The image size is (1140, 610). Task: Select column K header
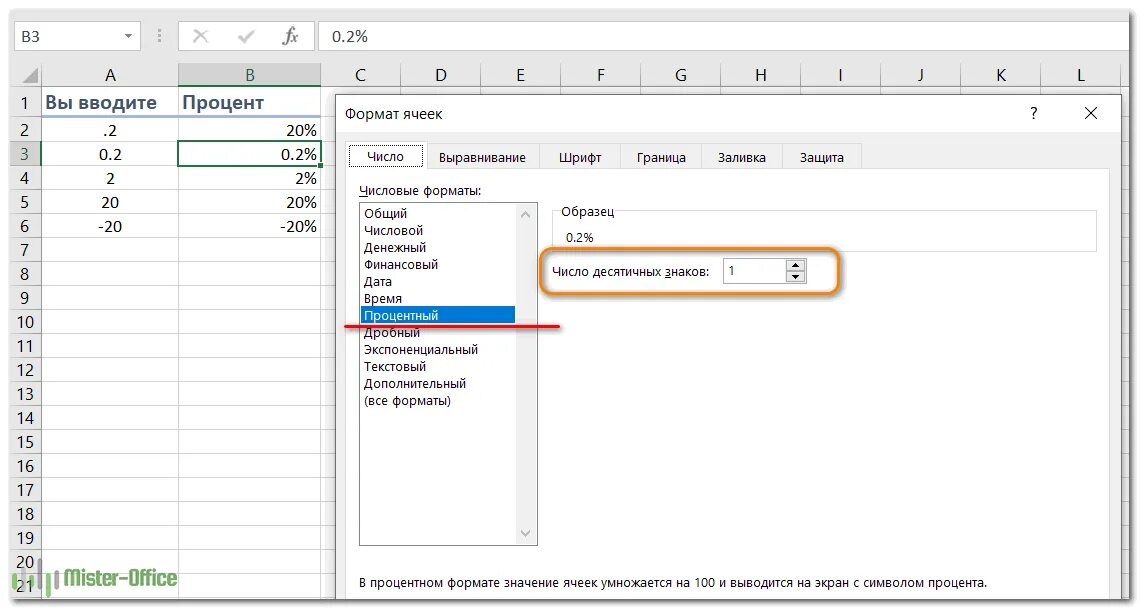(x=1000, y=75)
